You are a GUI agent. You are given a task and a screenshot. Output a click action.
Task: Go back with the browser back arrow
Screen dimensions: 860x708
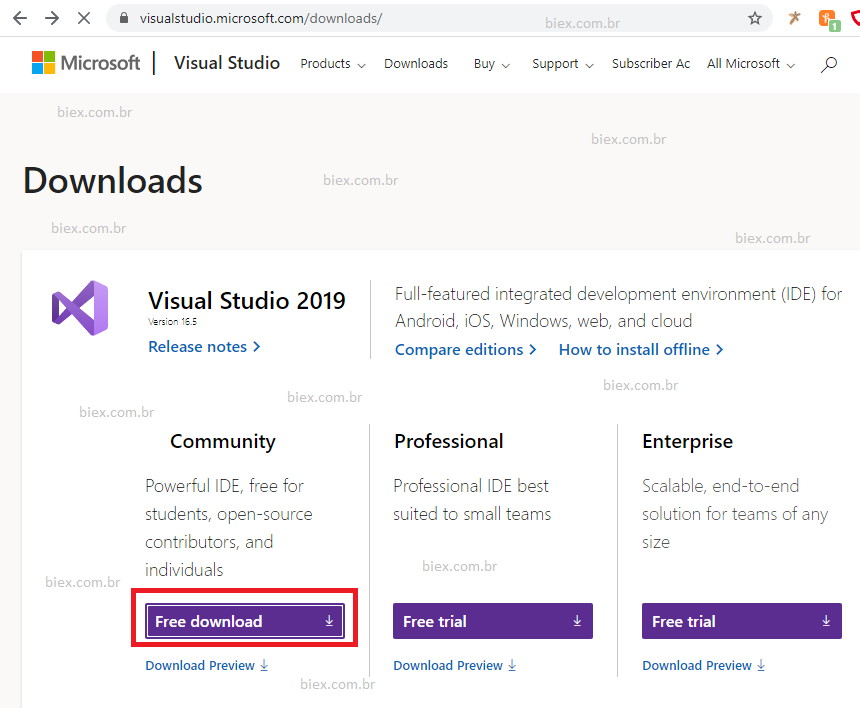[20, 18]
